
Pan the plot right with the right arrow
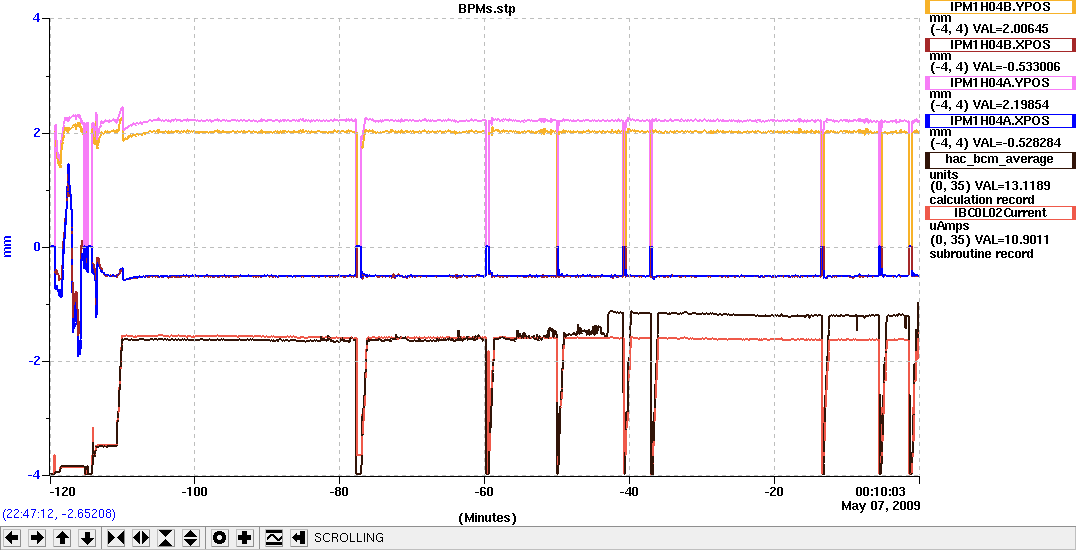37,538
